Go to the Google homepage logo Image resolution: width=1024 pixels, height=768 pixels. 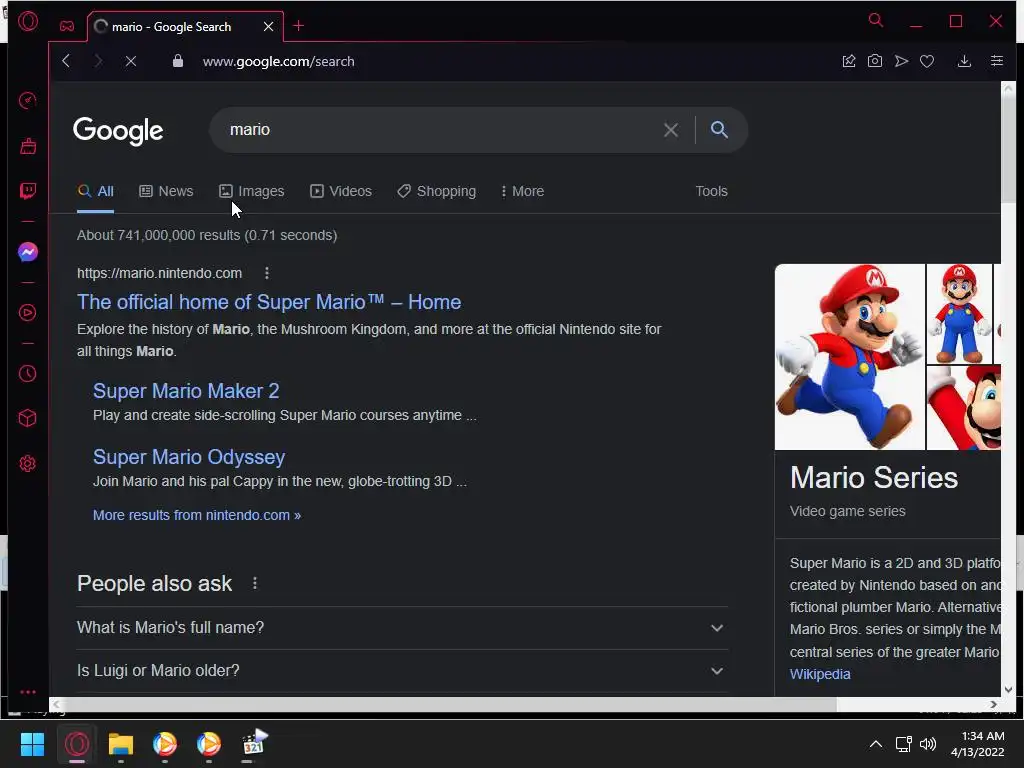click(x=118, y=131)
